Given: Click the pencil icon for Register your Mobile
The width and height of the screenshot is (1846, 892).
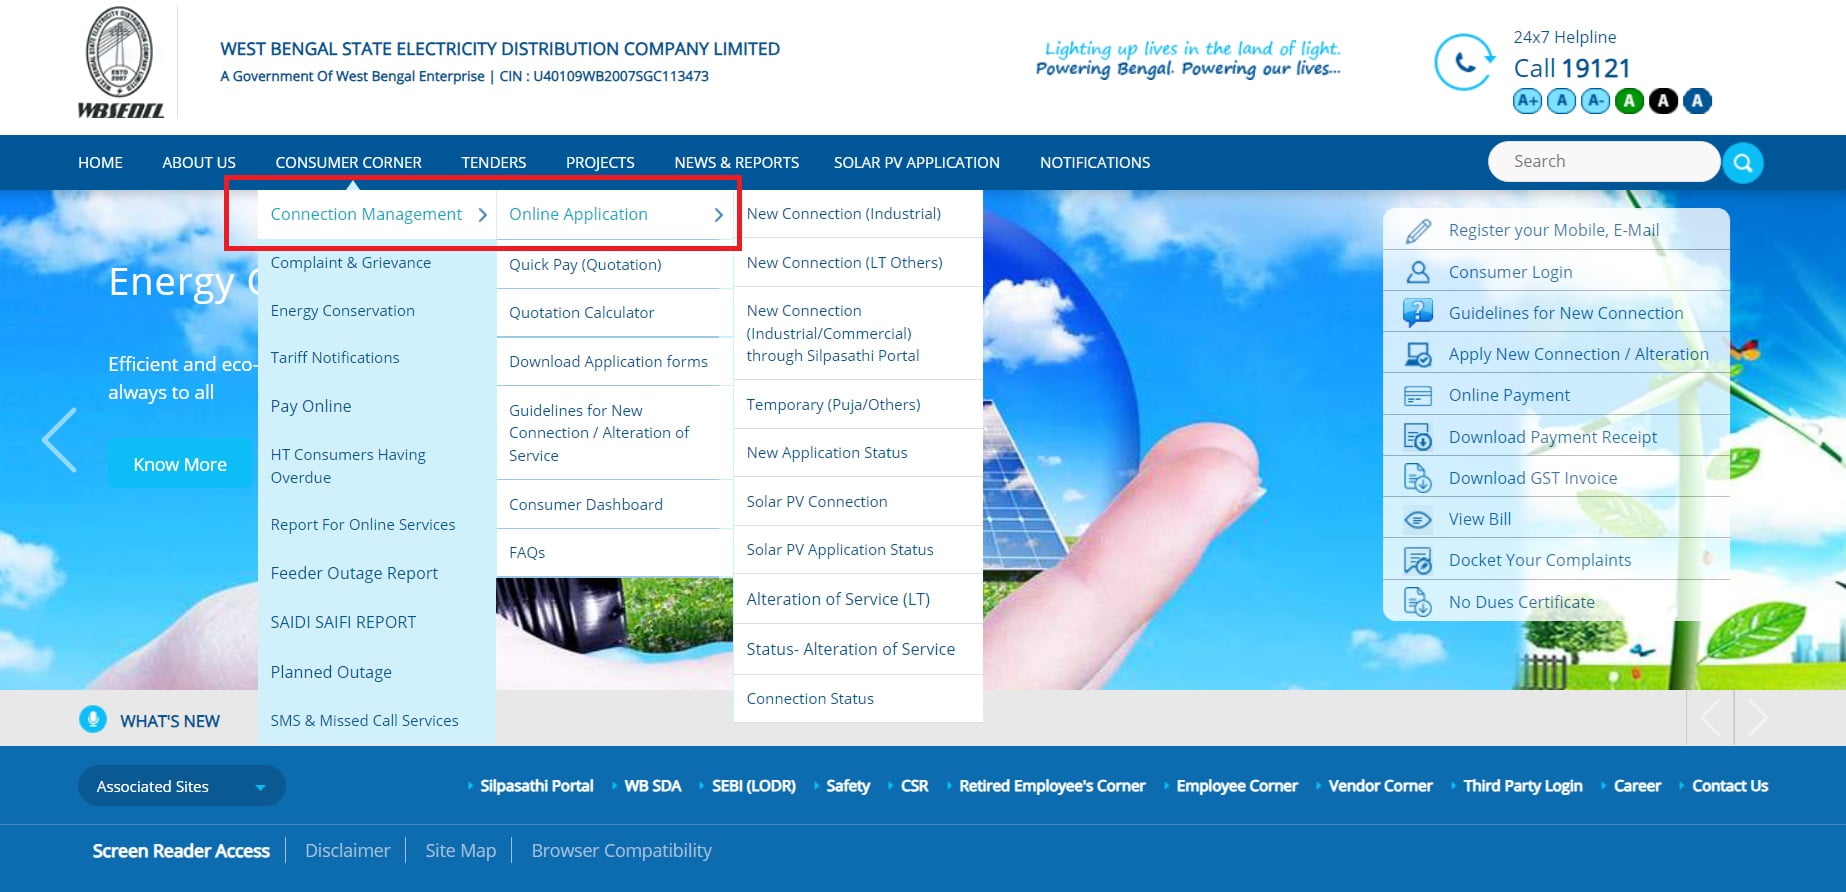Looking at the screenshot, I should click(1418, 230).
